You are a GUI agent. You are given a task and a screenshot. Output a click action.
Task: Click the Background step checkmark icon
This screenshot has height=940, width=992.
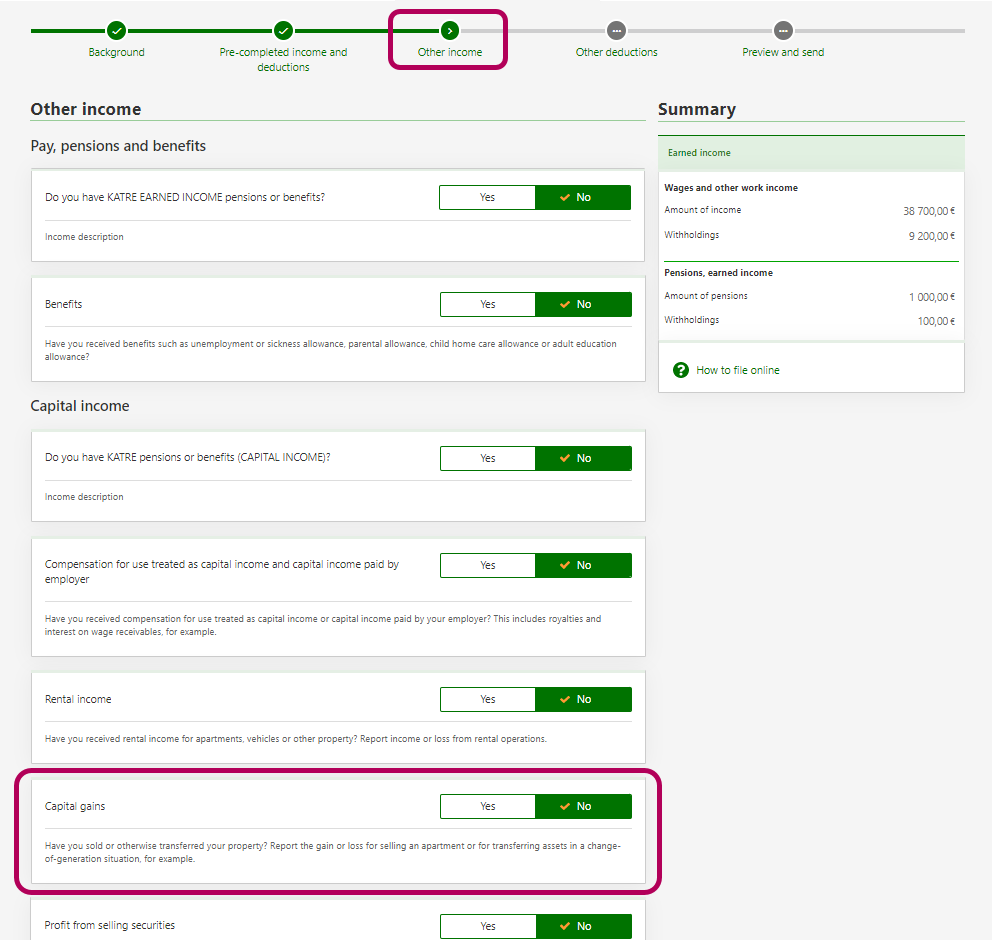pyautogui.click(x=116, y=31)
